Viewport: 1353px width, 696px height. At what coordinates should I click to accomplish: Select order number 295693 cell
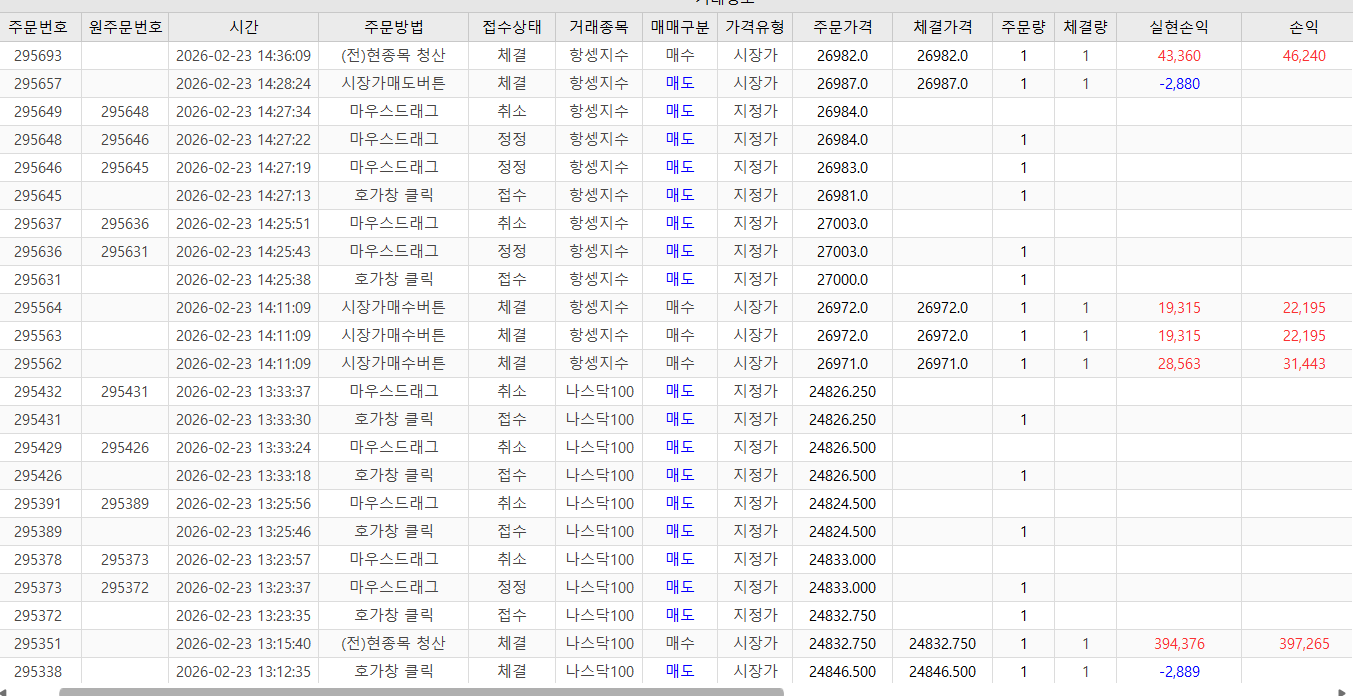pyautogui.click(x=38, y=56)
